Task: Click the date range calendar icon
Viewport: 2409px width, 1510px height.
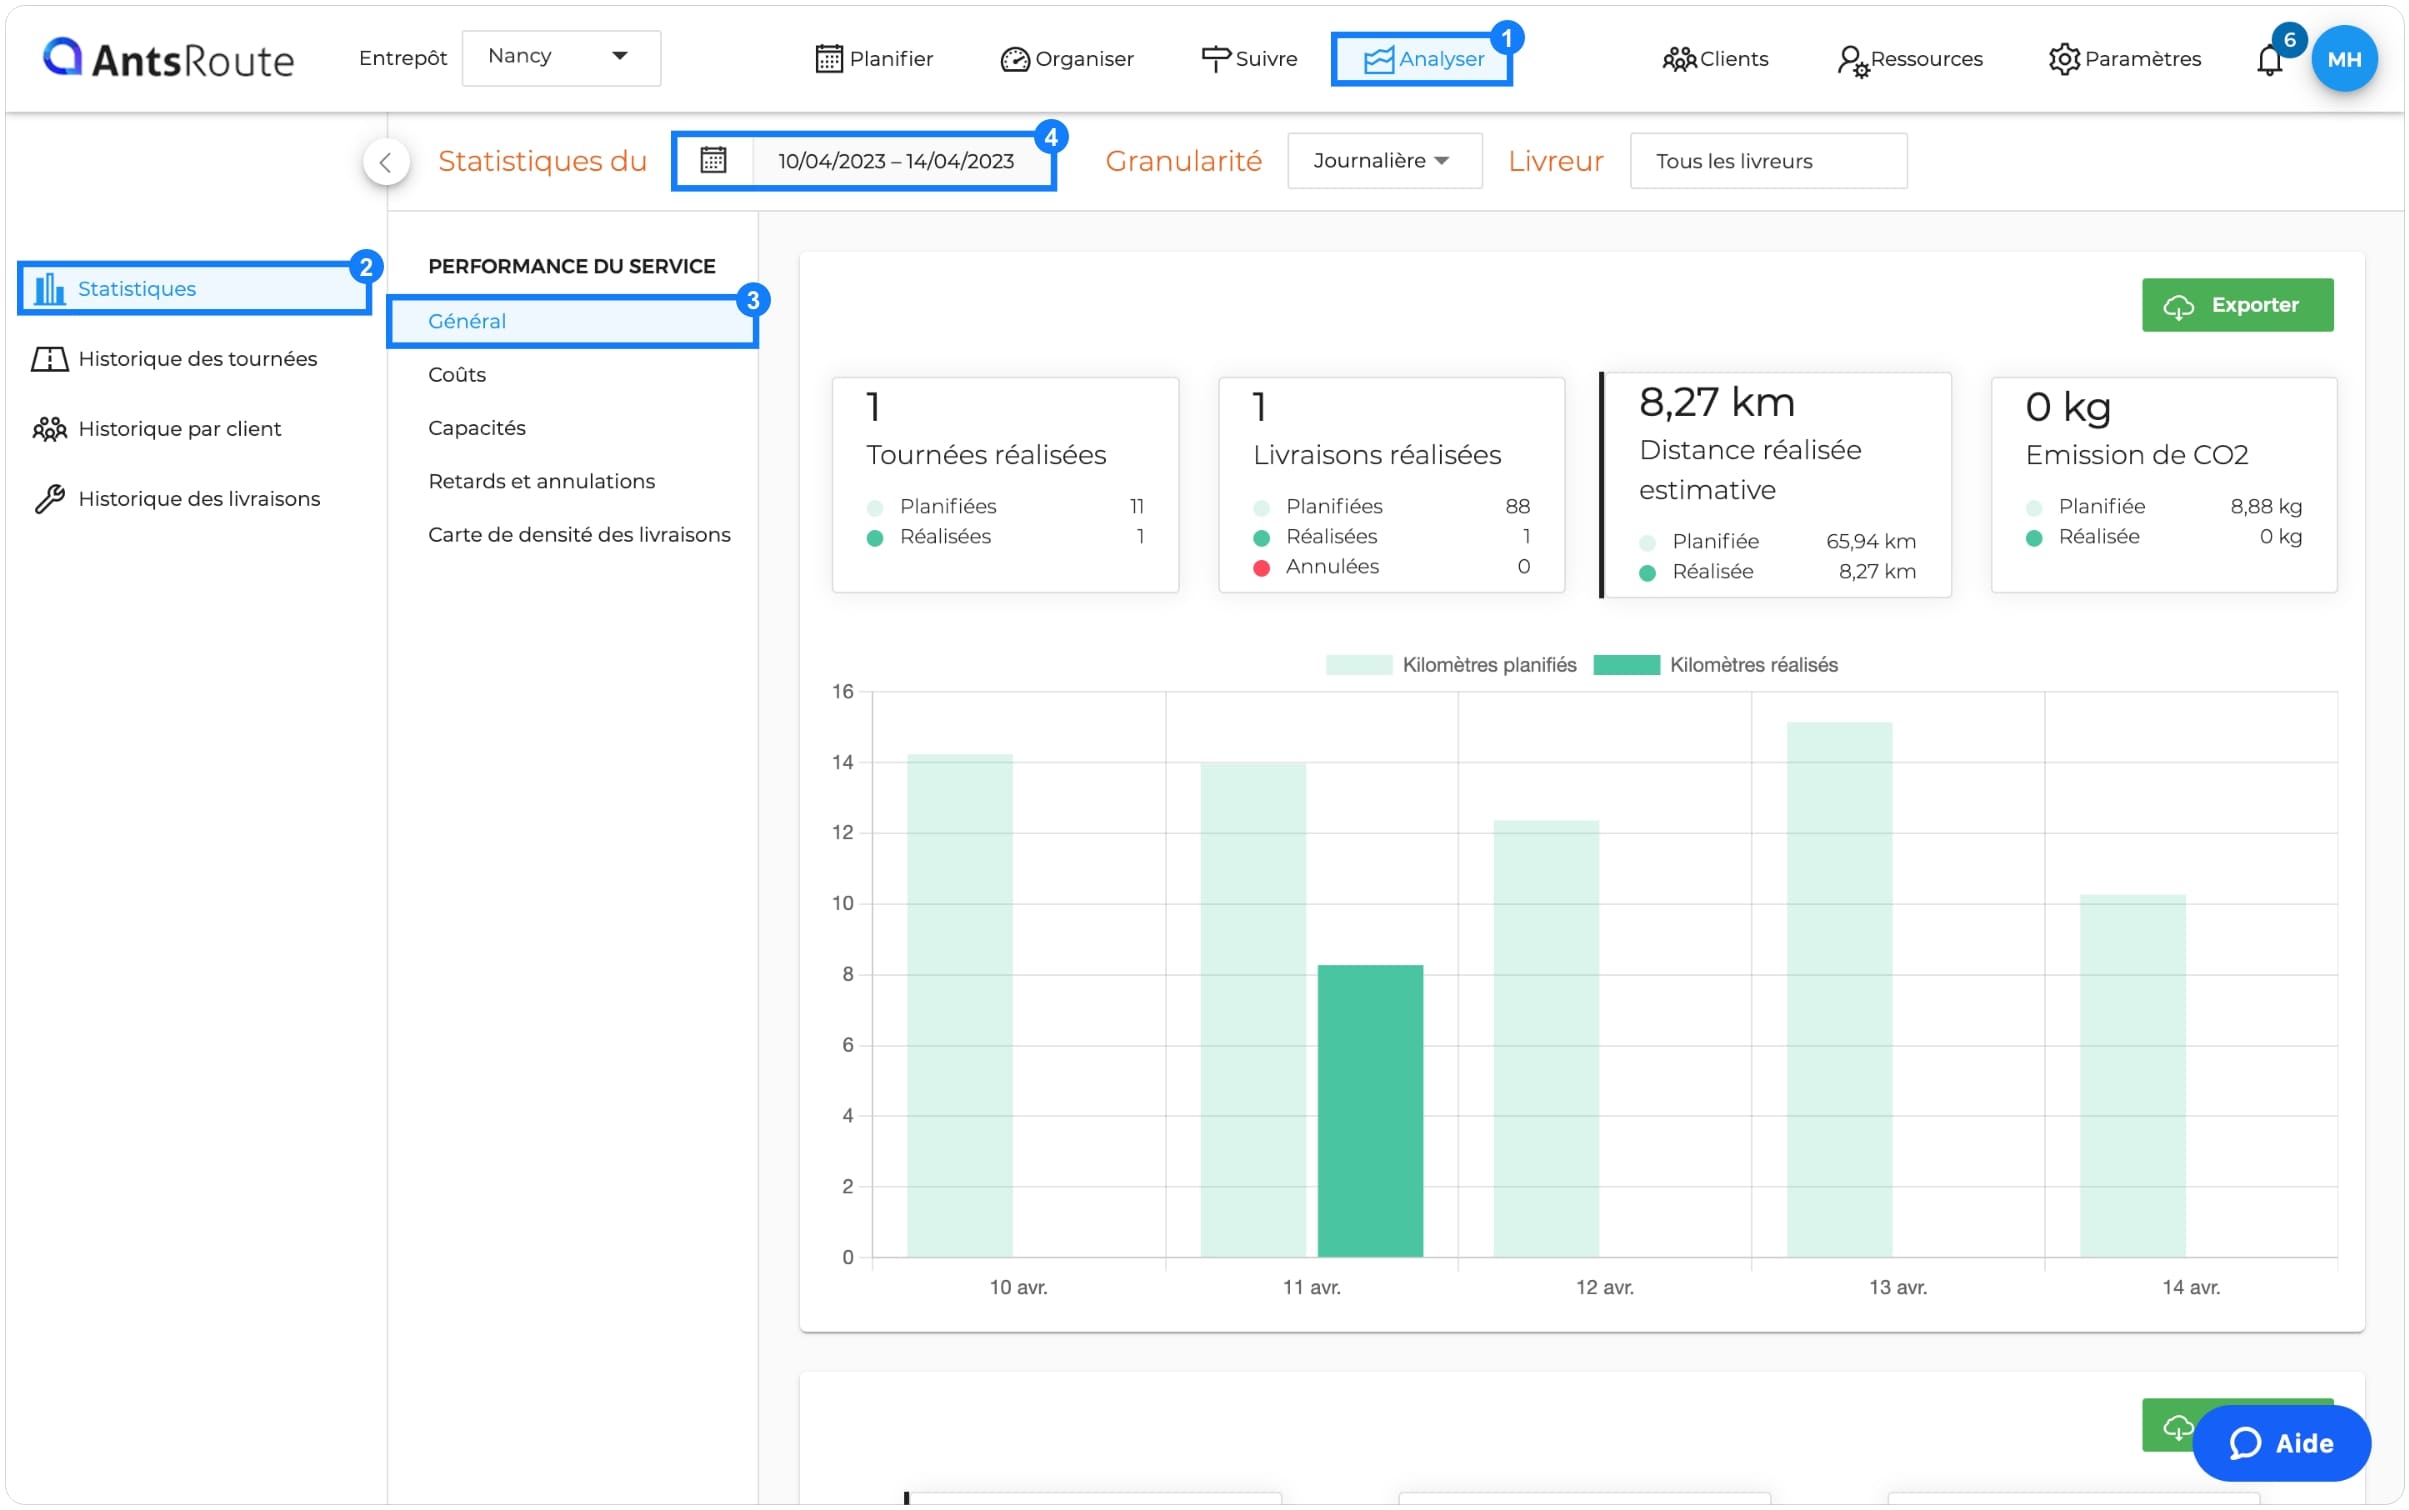Action: (x=712, y=160)
